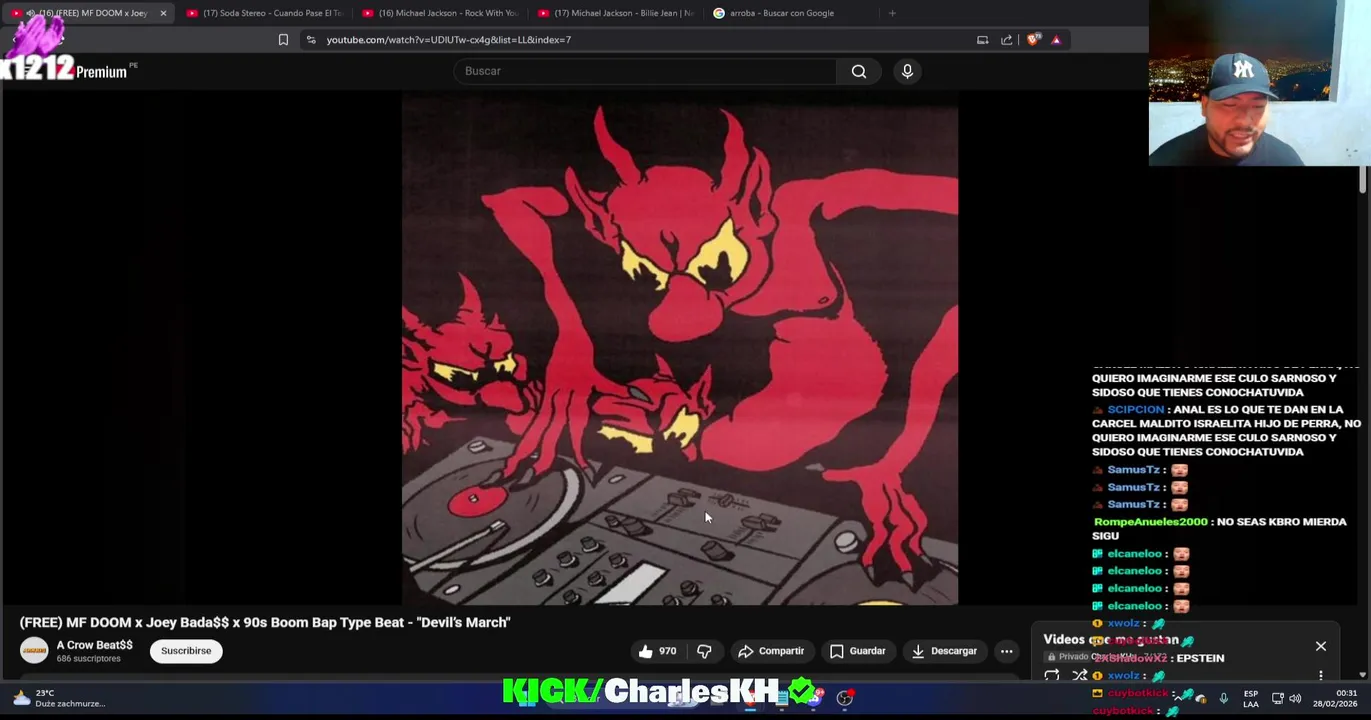Open the A Crow Beat$$ channel avatar

(x=34, y=651)
